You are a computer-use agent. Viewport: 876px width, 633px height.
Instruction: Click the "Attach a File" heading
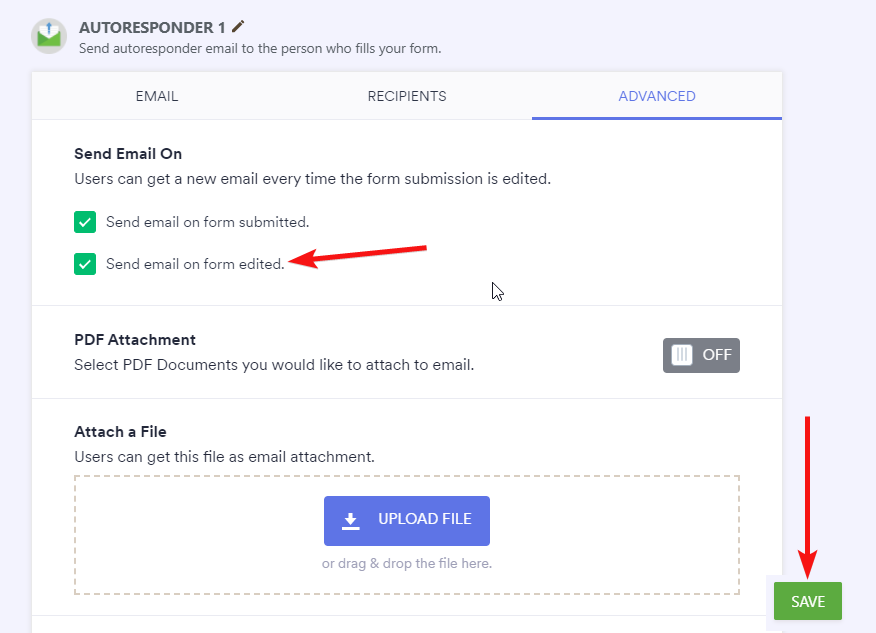[120, 432]
